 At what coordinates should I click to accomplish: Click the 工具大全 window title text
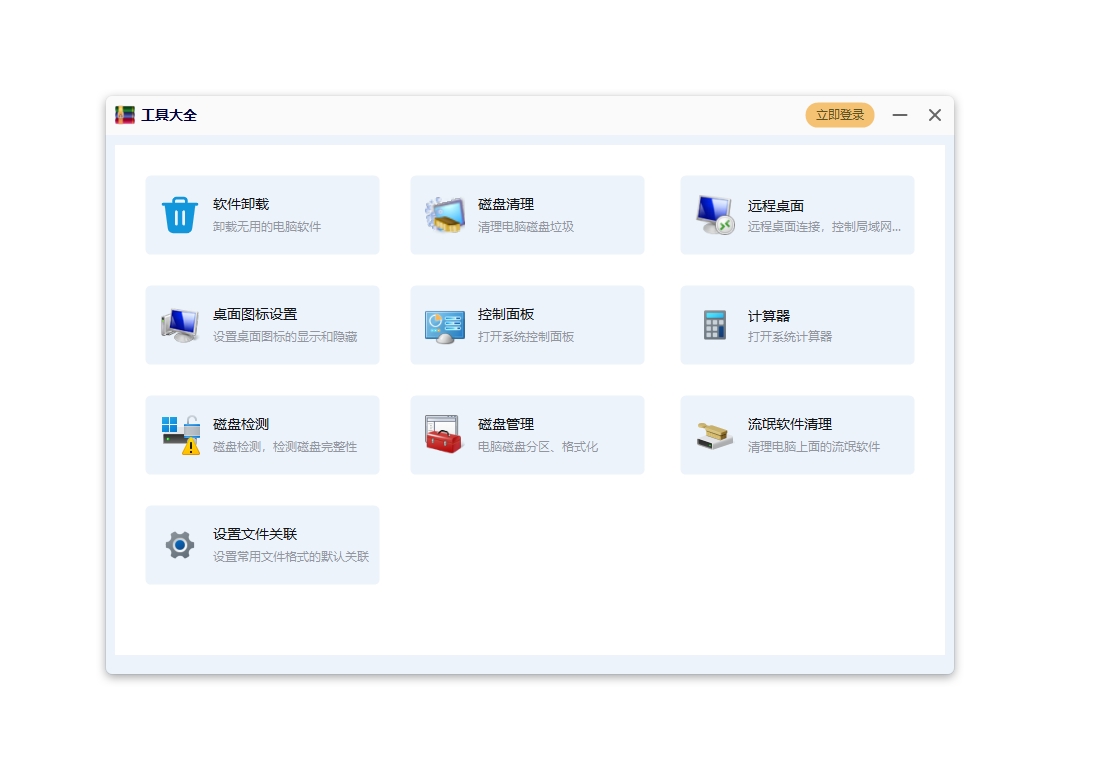pyautogui.click(x=169, y=115)
